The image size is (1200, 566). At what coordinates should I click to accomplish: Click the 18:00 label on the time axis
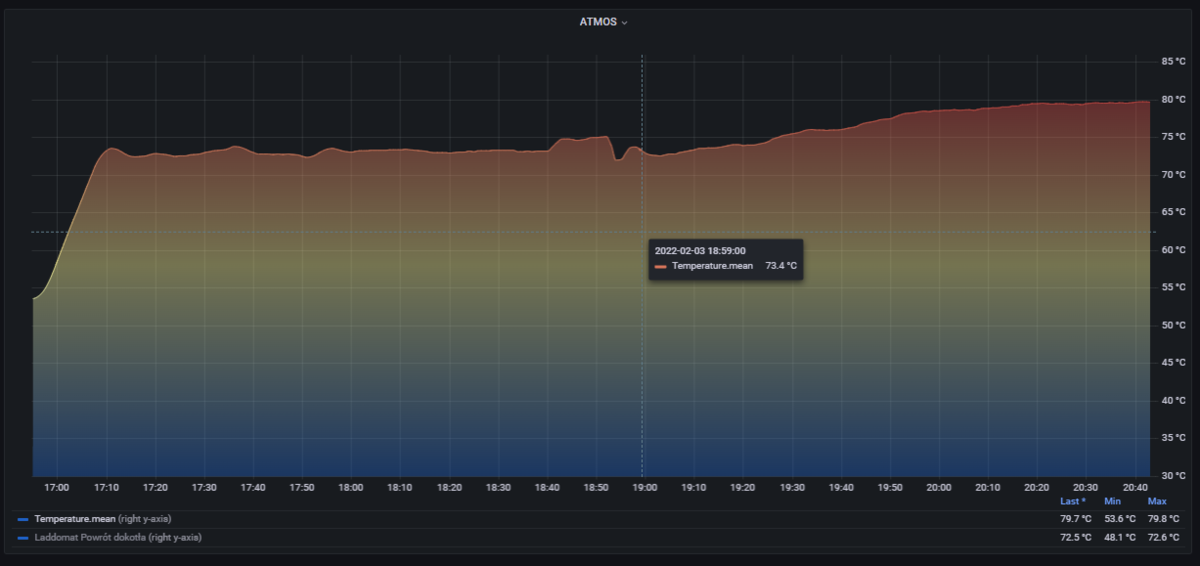coord(350,488)
